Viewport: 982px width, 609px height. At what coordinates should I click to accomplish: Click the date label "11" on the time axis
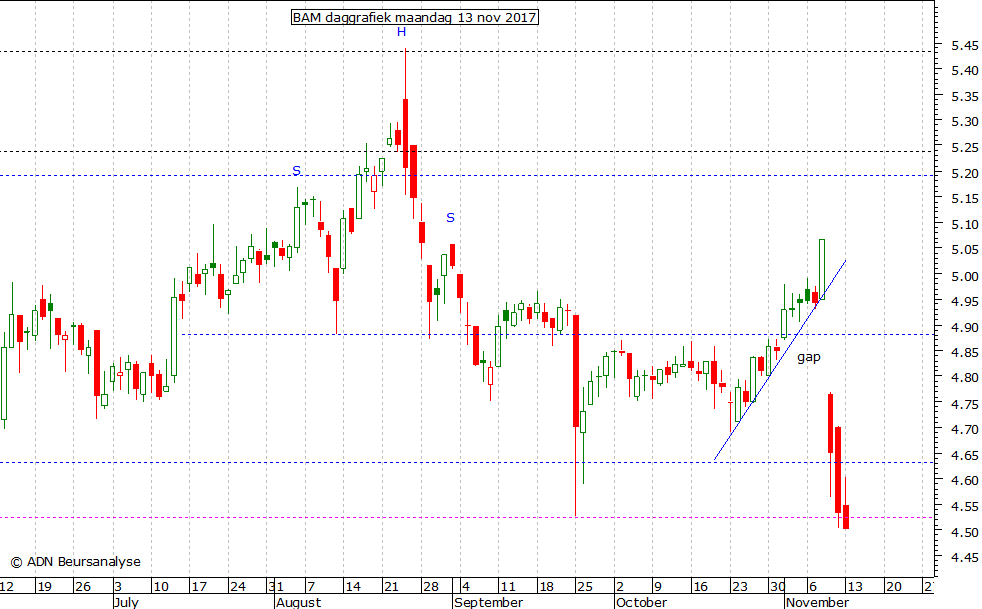508,587
